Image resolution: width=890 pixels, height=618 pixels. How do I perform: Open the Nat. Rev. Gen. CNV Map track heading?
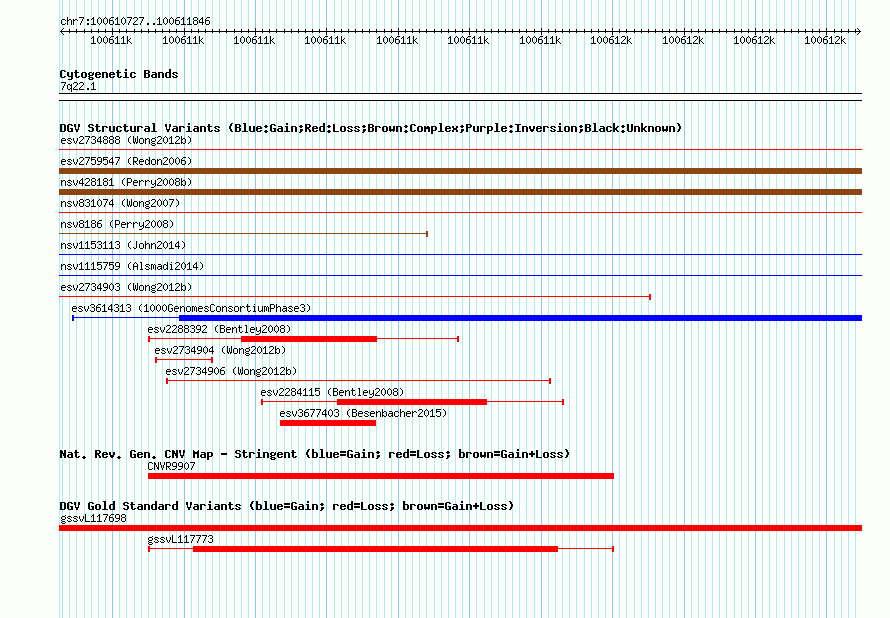click(x=314, y=454)
